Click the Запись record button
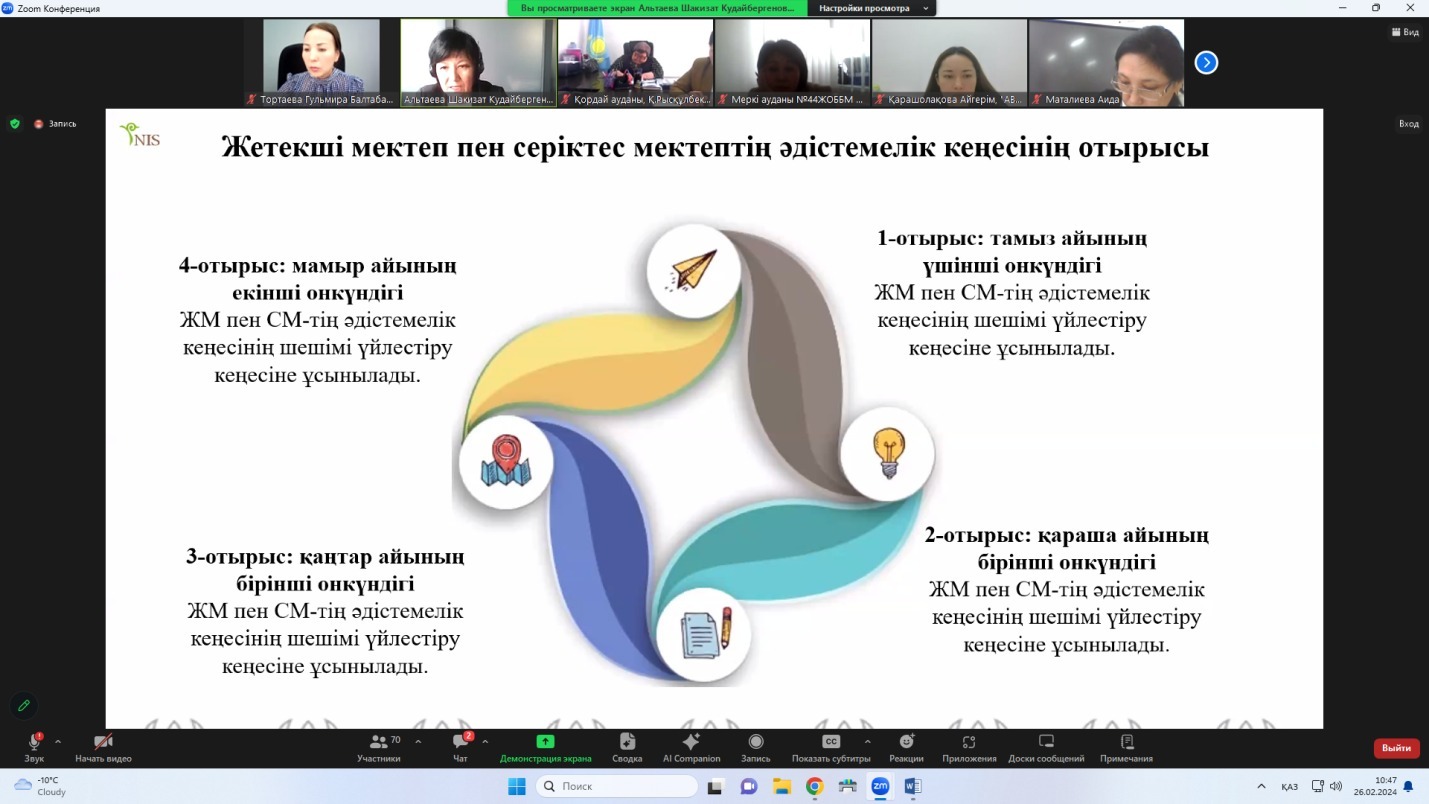 (x=756, y=747)
